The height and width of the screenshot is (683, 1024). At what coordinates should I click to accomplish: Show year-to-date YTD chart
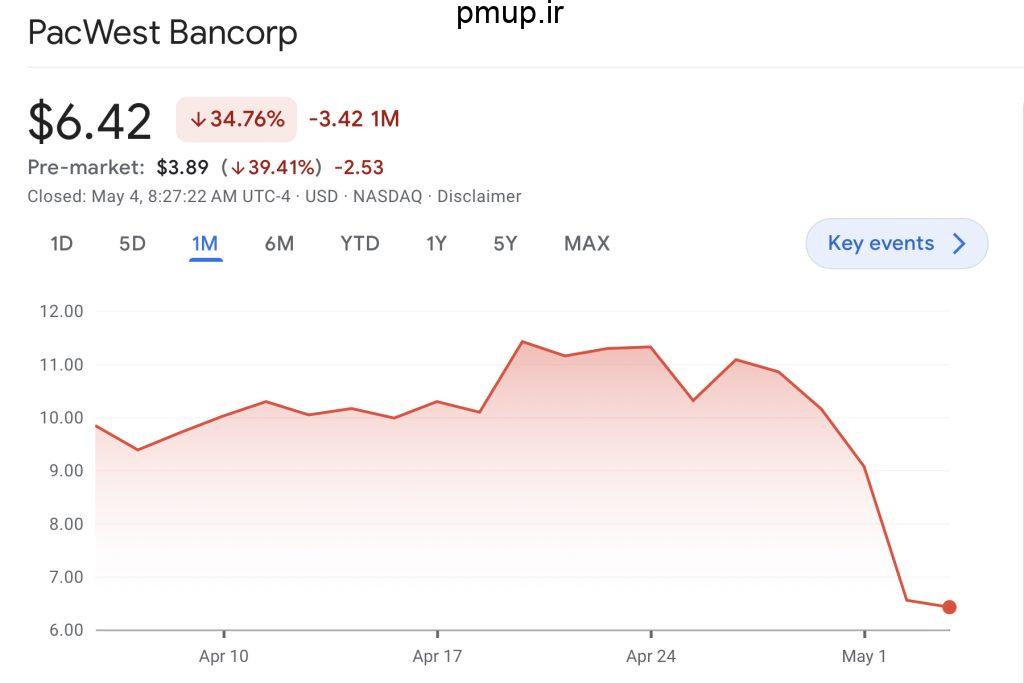point(360,244)
